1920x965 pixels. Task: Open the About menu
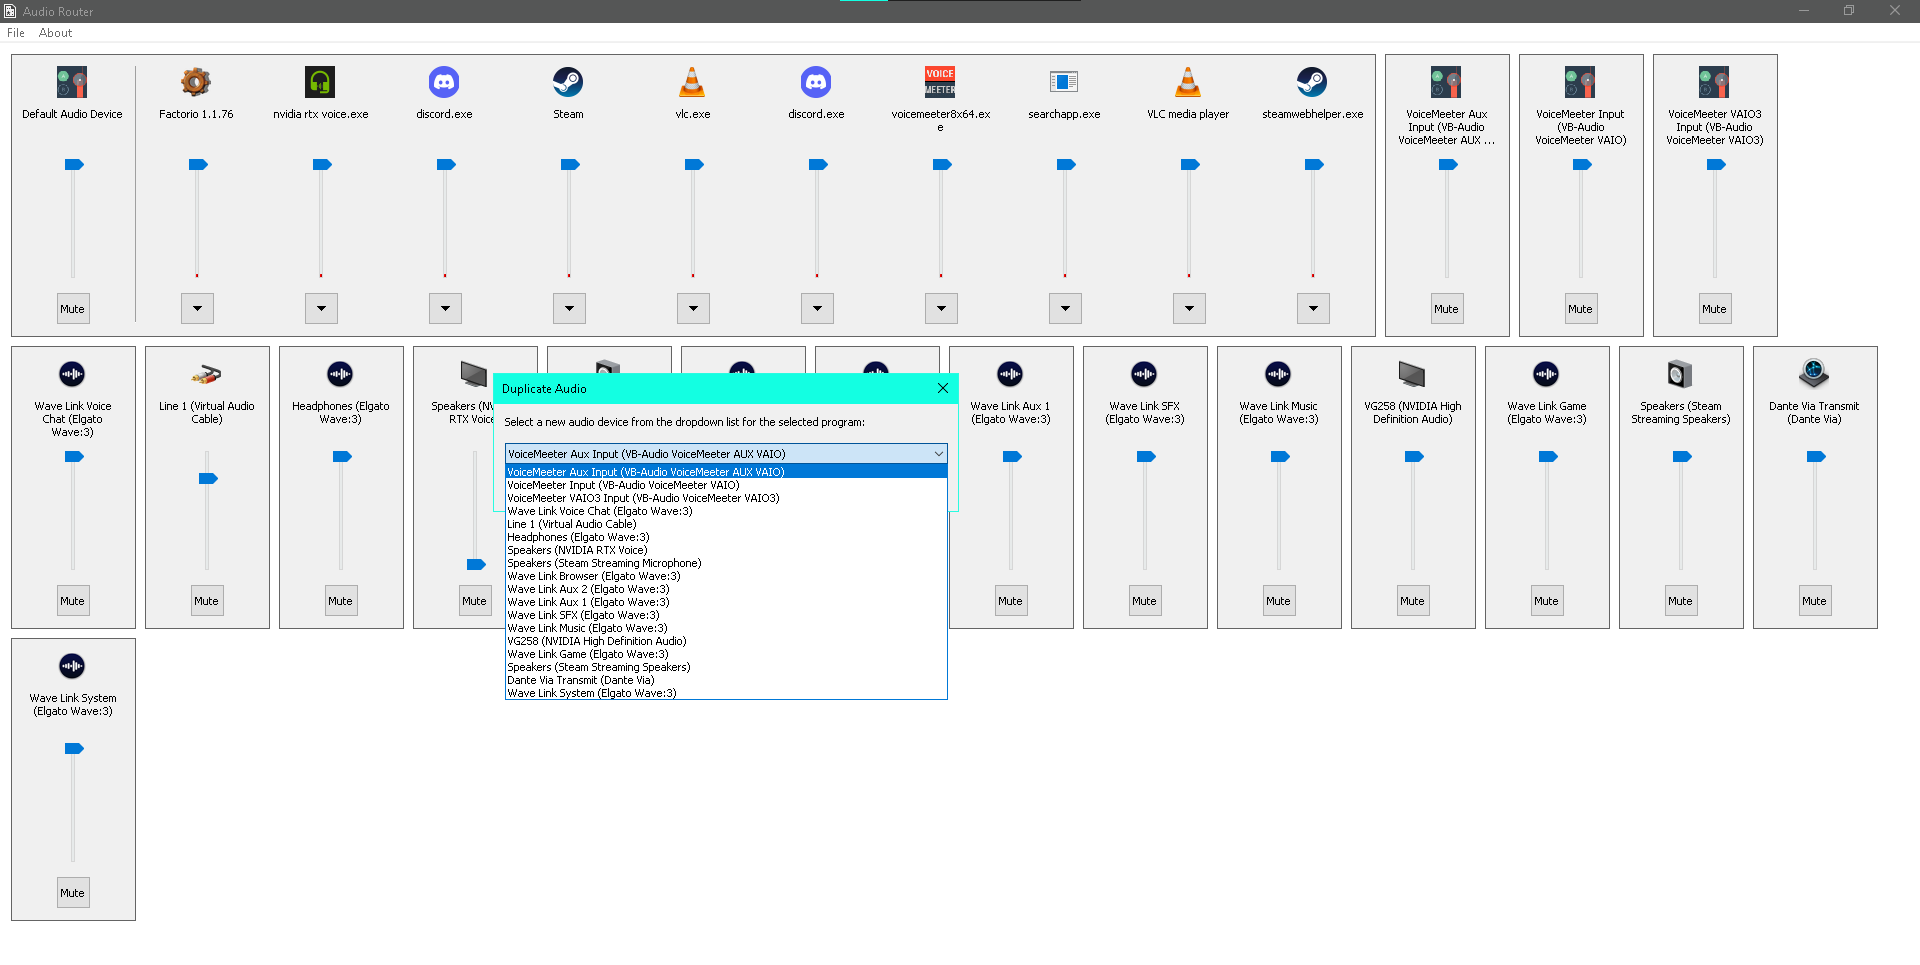55,33
